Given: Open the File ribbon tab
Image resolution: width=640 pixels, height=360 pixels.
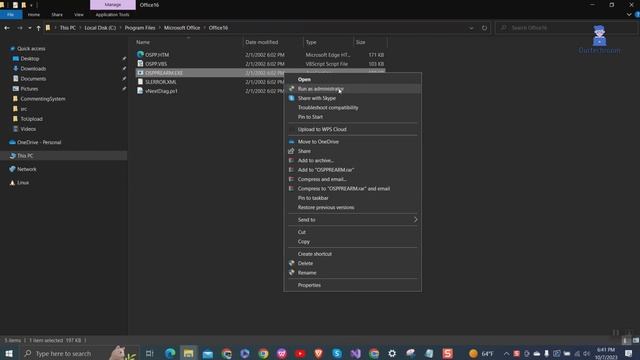Looking at the screenshot, I should click(x=11, y=14).
